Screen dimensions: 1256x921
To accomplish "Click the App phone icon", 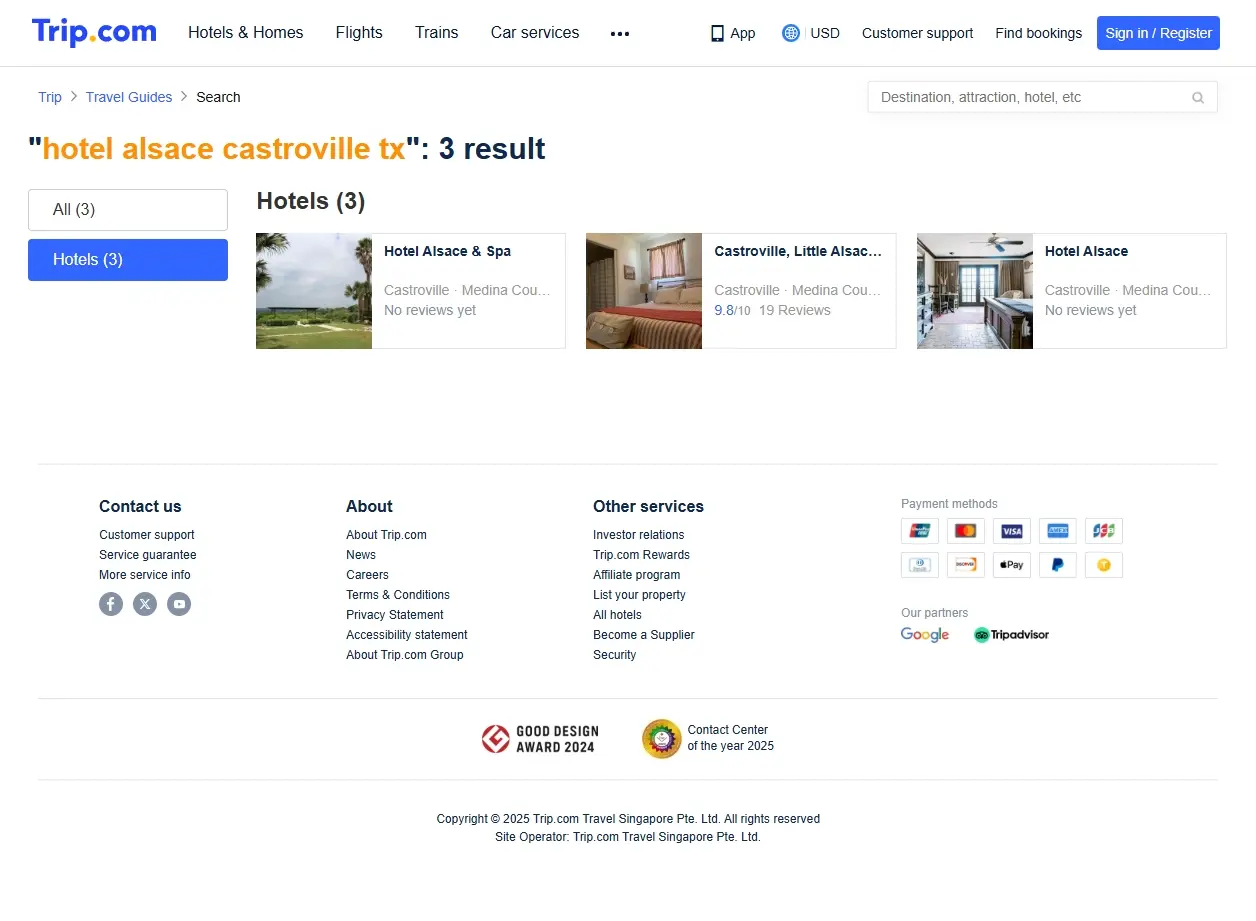I will click(717, 33).
